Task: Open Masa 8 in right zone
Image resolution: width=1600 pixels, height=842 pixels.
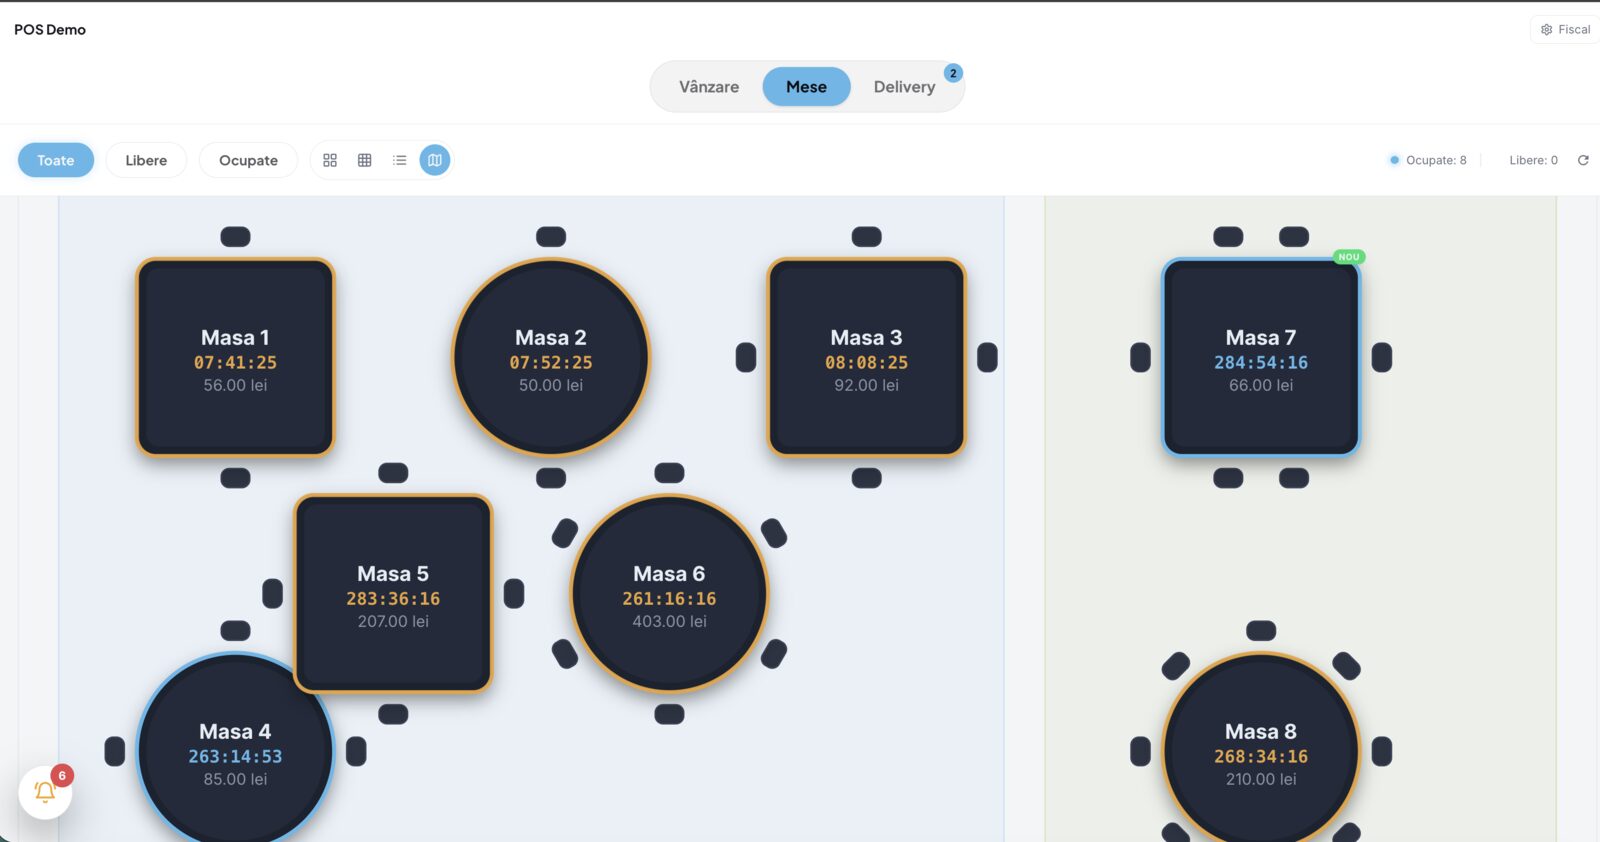Action: pos(1261,751)
